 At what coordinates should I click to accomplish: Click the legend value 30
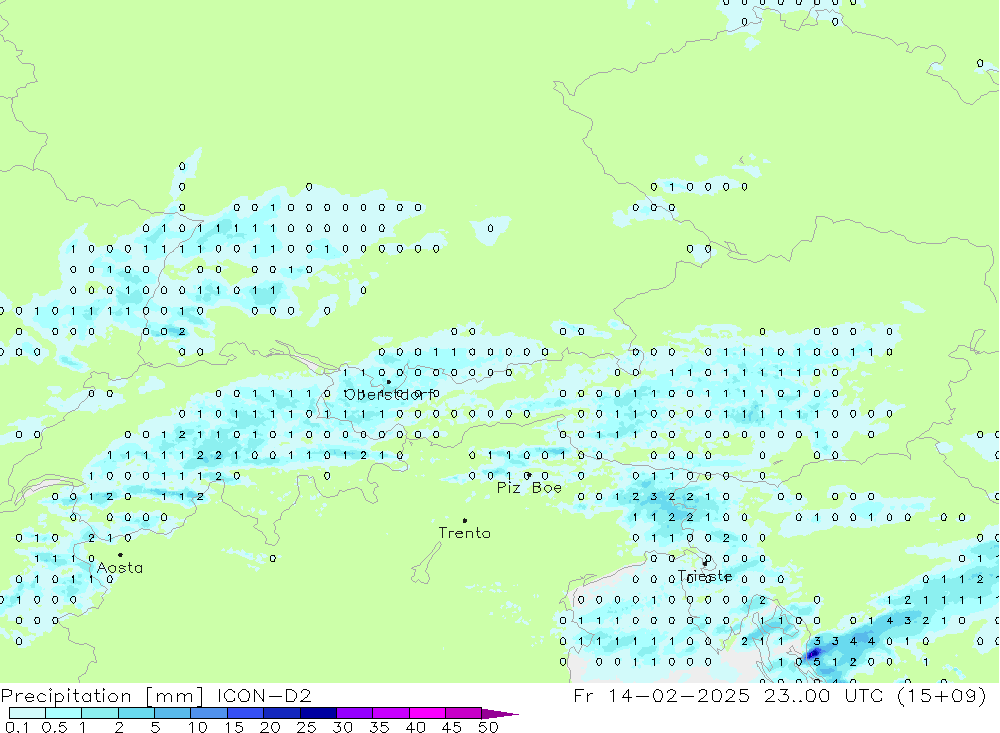[343, 727]
